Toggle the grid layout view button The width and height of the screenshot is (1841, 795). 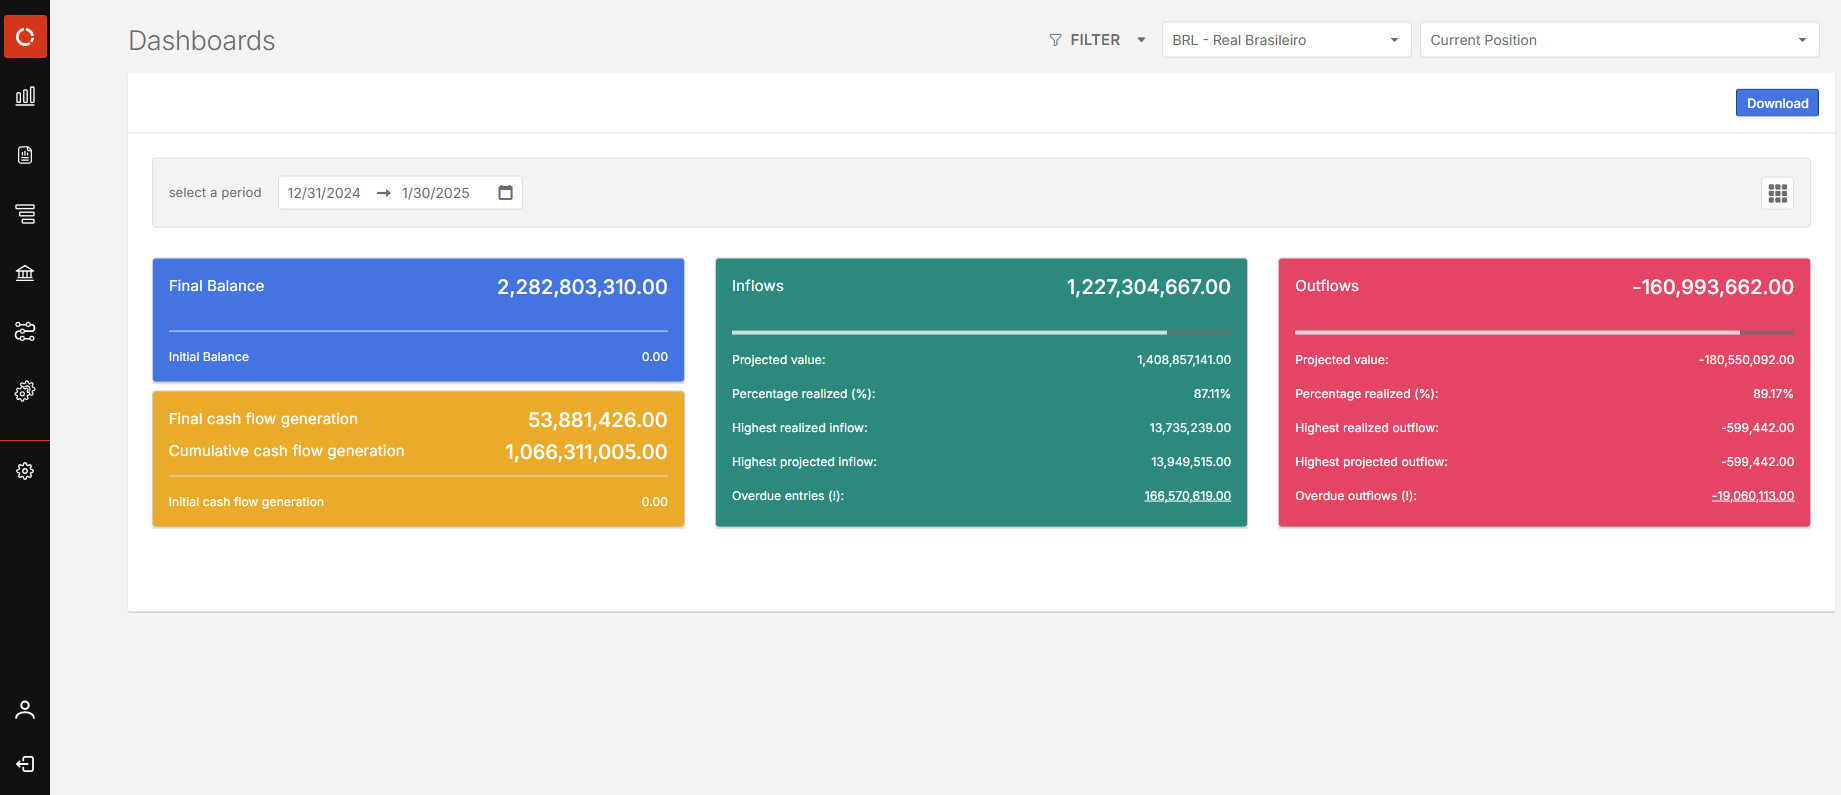pyautogui.click(x=1777, y=193)
